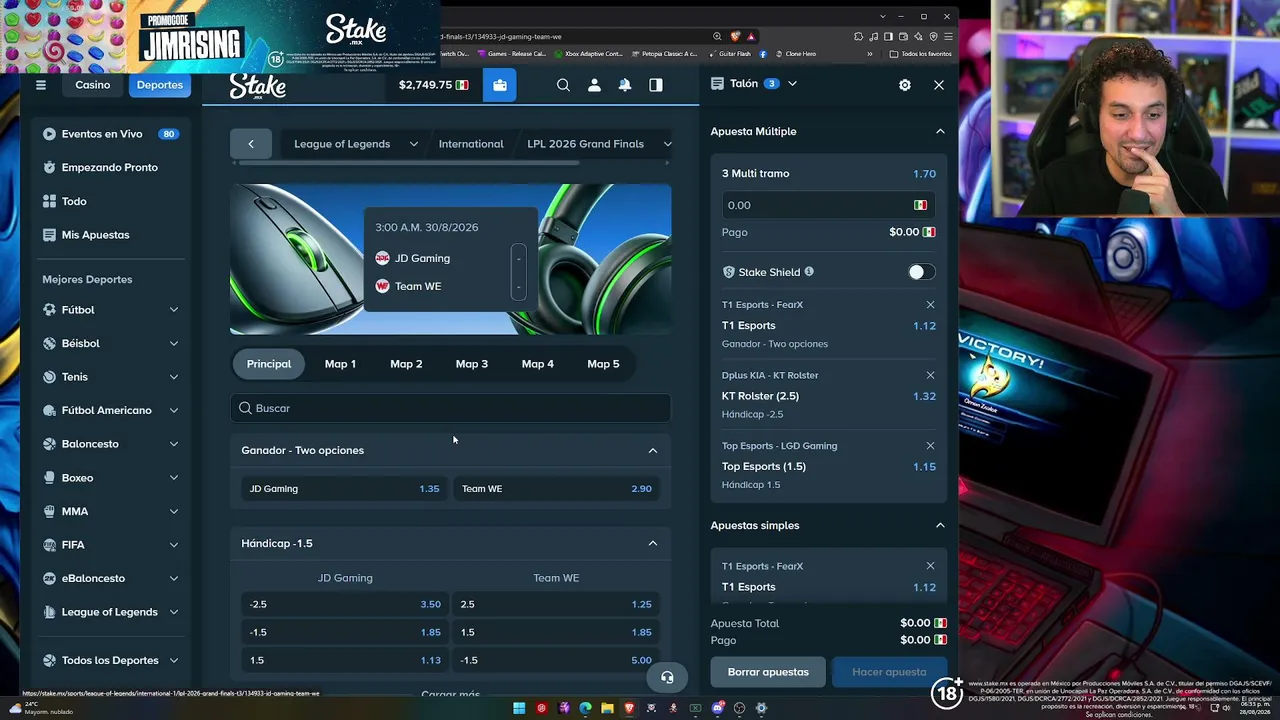
Task: Click Borrar apuestas button
Action: tap(768, 672)
